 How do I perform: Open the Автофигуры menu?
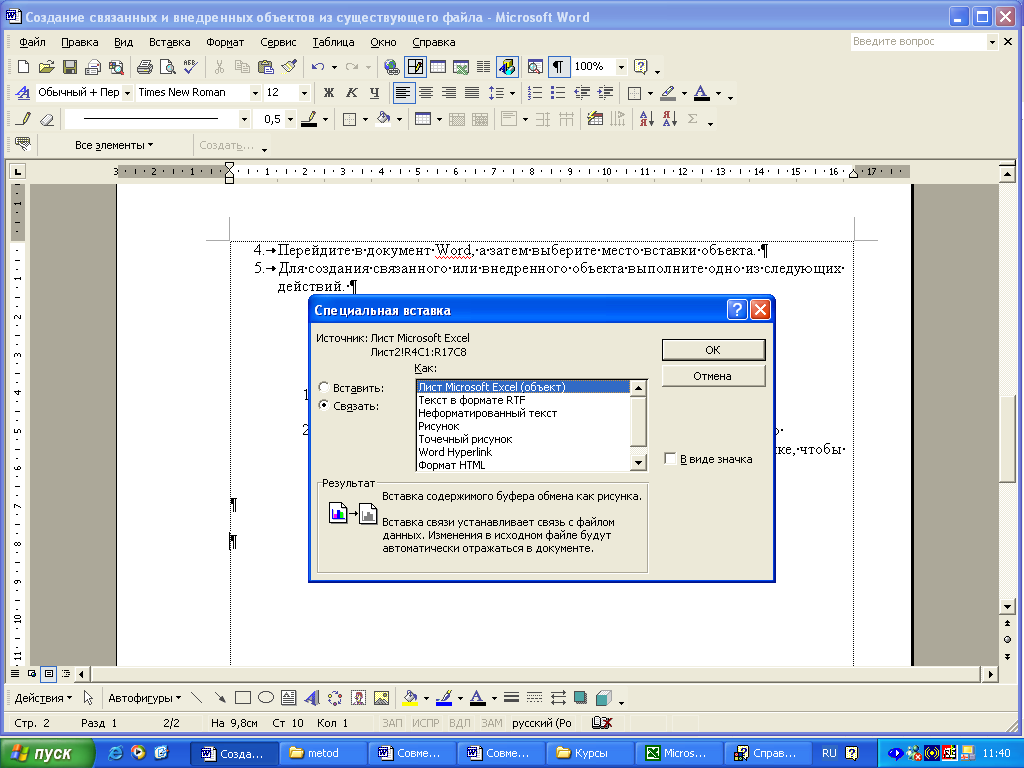pyautogui.click(x=144, y=698)
